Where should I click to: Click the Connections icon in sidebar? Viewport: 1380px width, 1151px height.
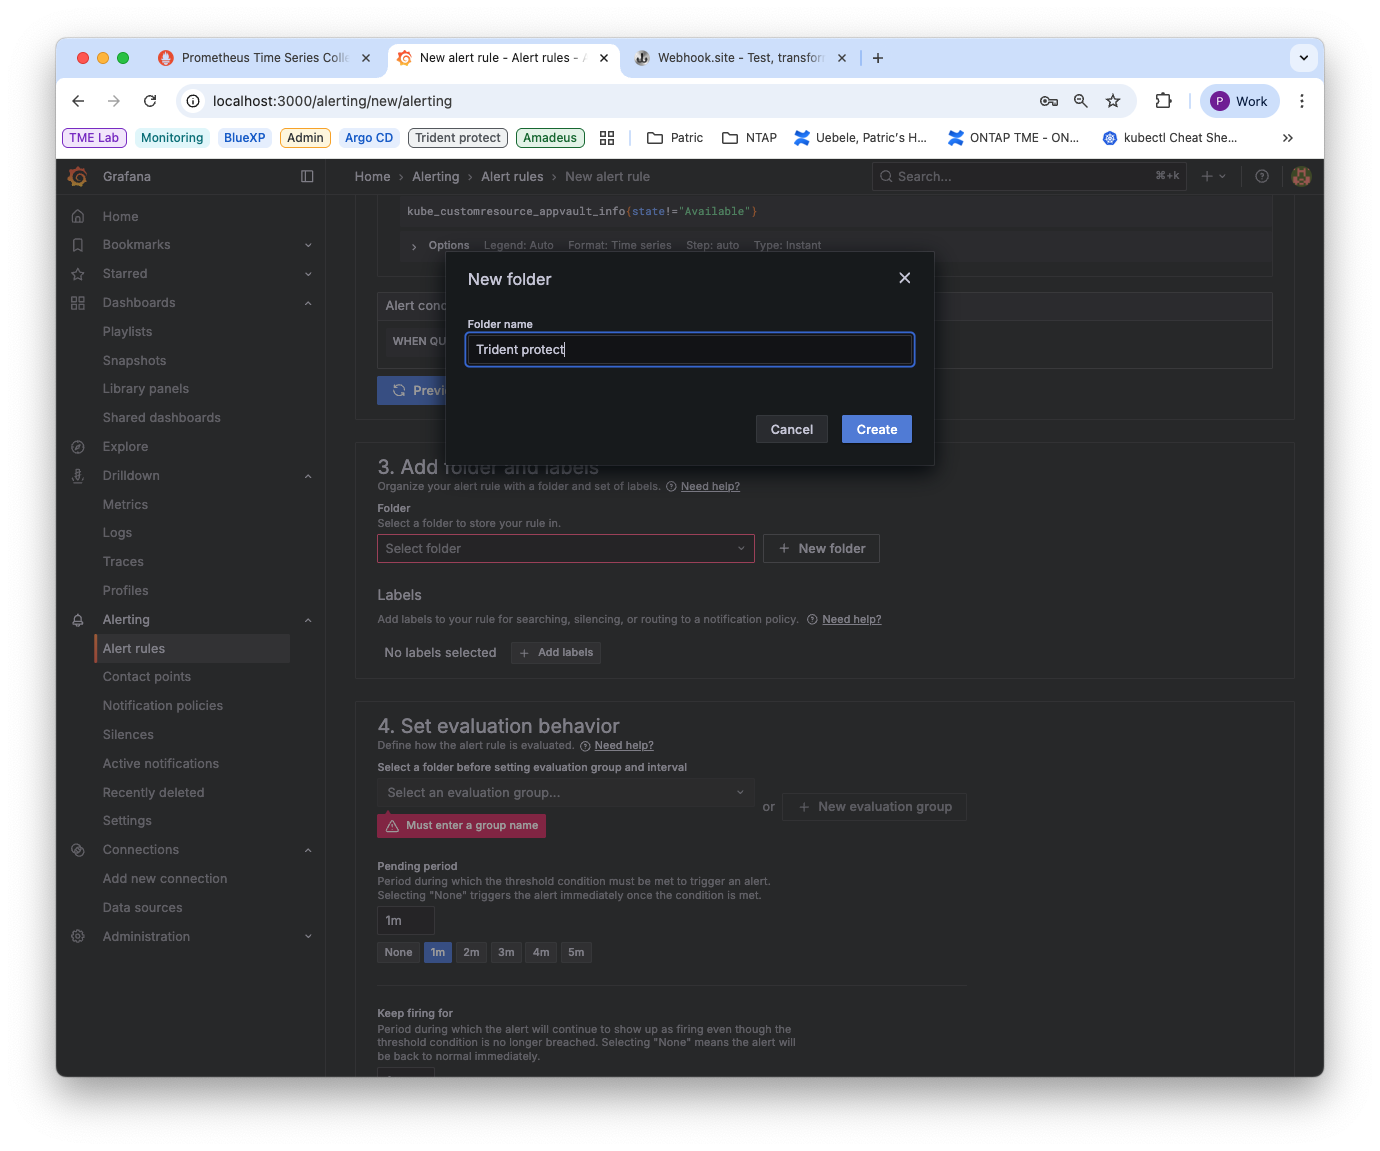[78, 850]
